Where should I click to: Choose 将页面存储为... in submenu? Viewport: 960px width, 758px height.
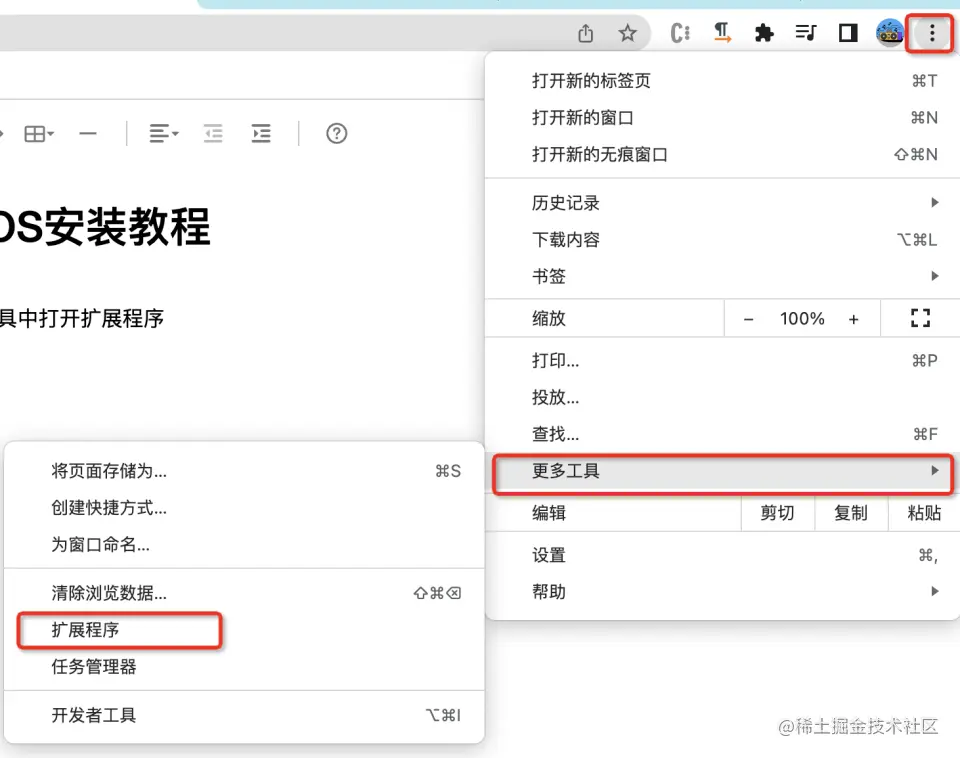tap(244, 471)
